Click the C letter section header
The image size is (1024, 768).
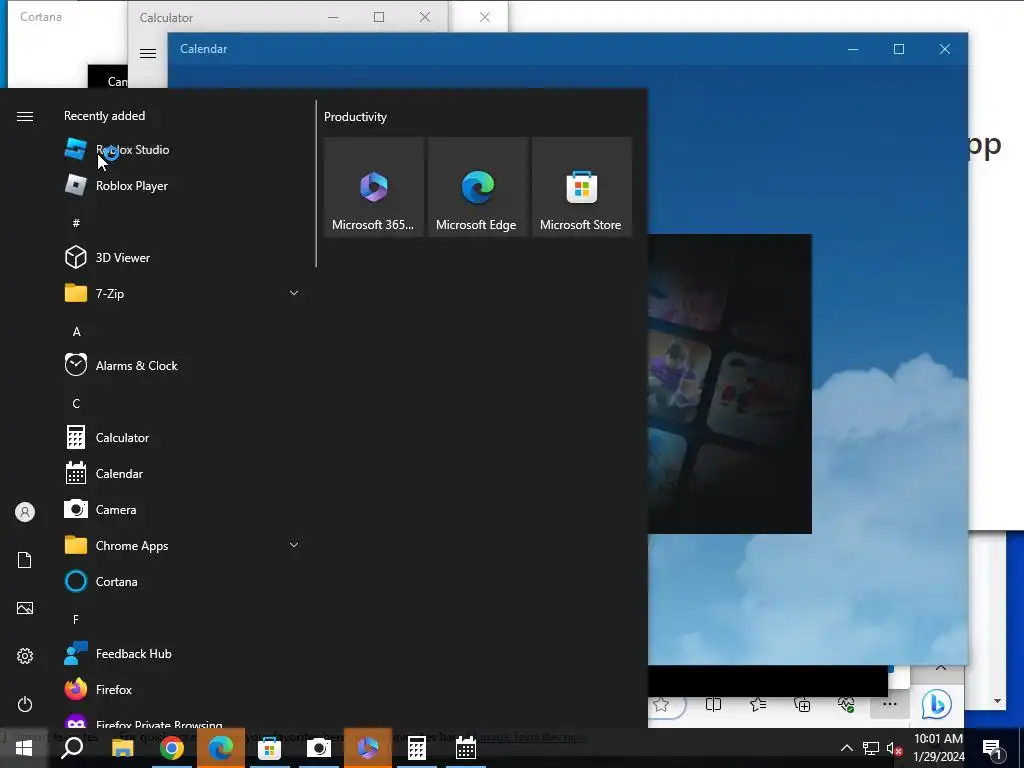[x=76, y=403]
